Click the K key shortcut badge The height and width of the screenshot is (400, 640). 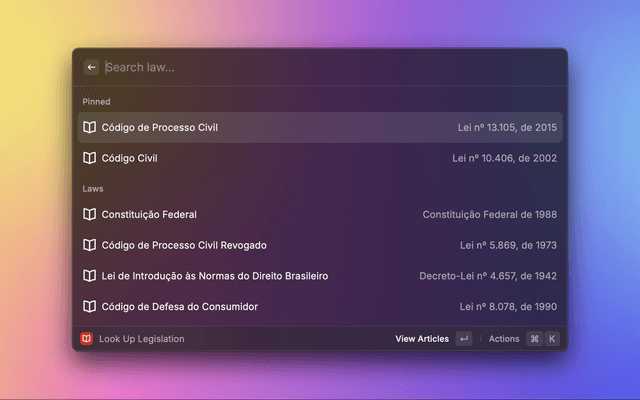point(551,339)
